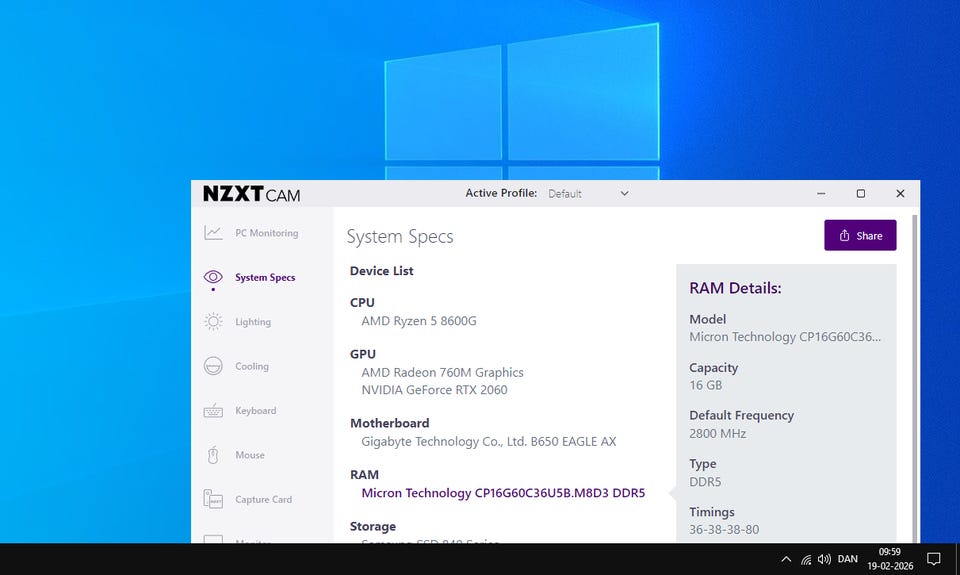This screenshot has width=960, height=575.
Task: Select the Micron Technology RAM entry
Action: pos(503,493)
